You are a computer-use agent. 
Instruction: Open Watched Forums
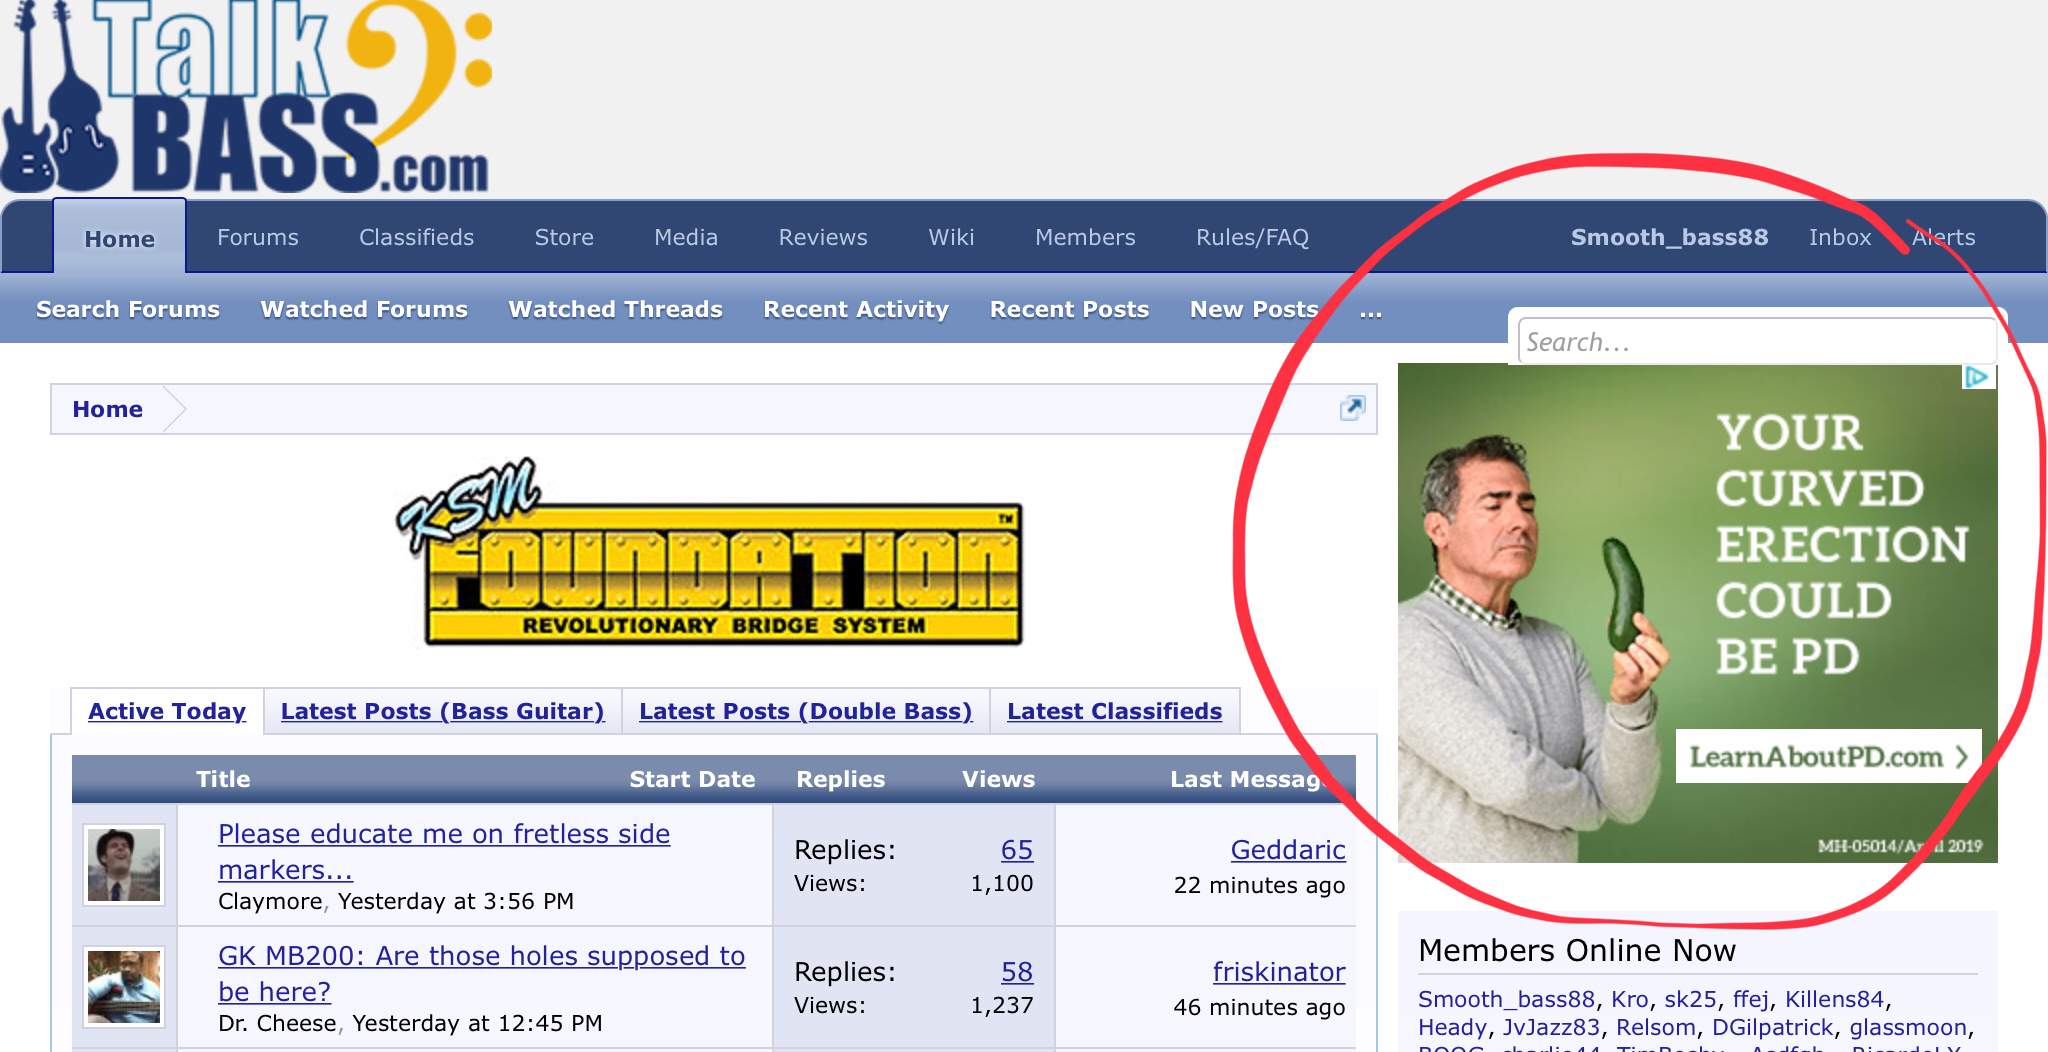pyautogui.click(x=364, y=309)
